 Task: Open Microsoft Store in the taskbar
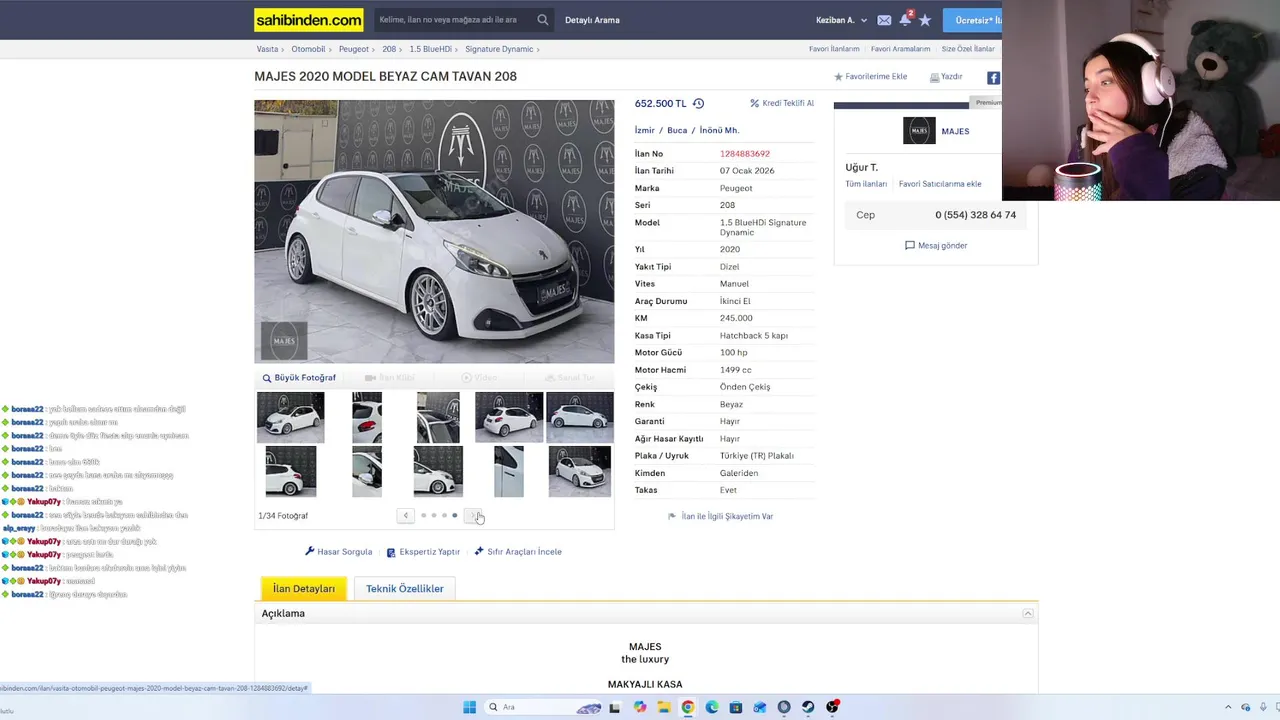point(736,707)
